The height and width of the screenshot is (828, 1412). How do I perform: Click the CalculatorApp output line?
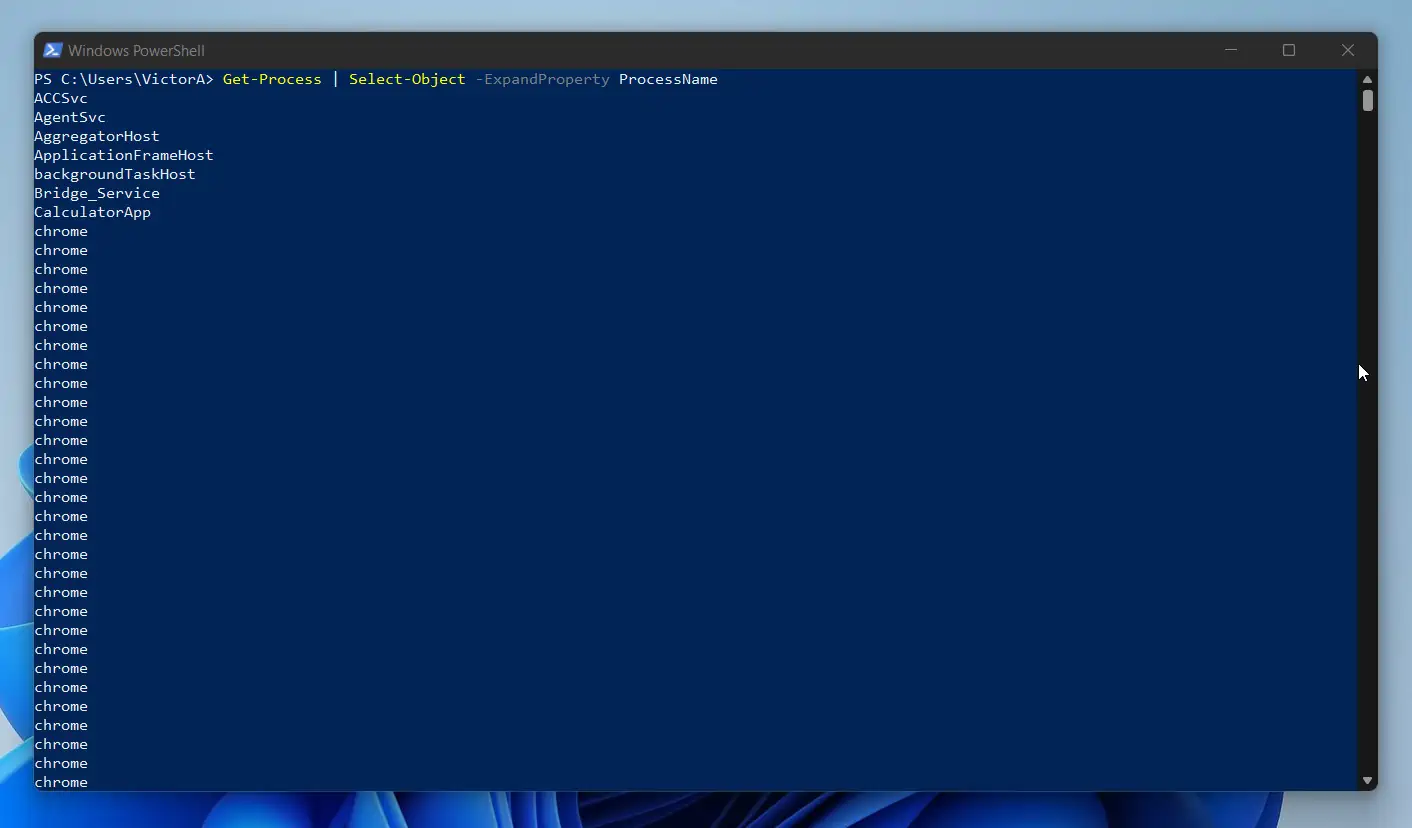click(93, 212)
